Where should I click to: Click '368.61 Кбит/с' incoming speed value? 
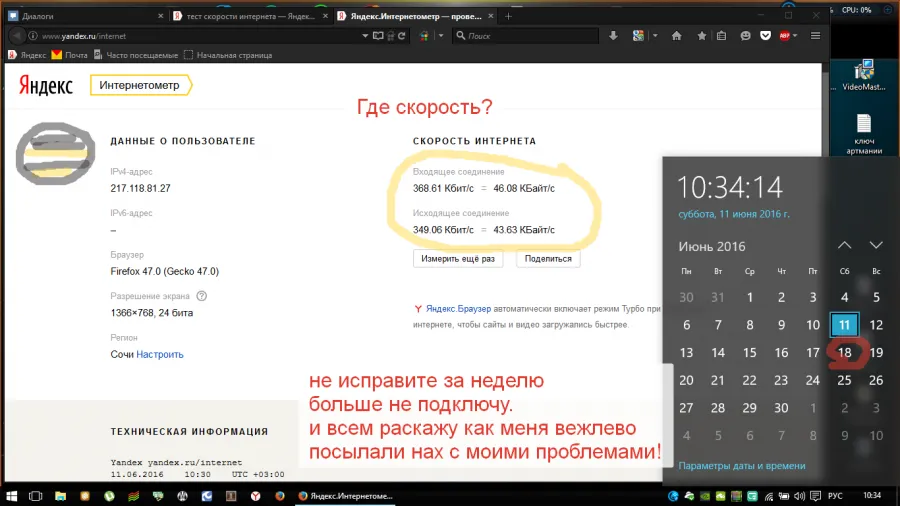[x=443, y=188]
